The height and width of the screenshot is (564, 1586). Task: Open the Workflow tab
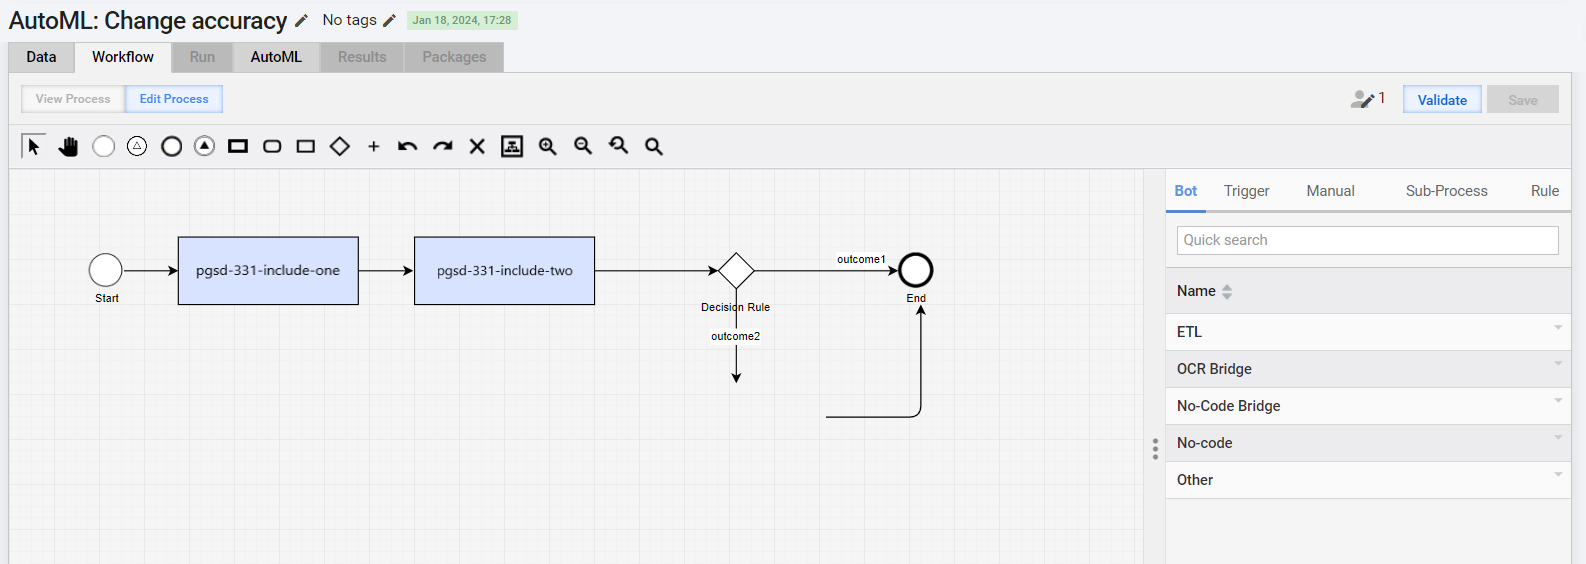123,57
